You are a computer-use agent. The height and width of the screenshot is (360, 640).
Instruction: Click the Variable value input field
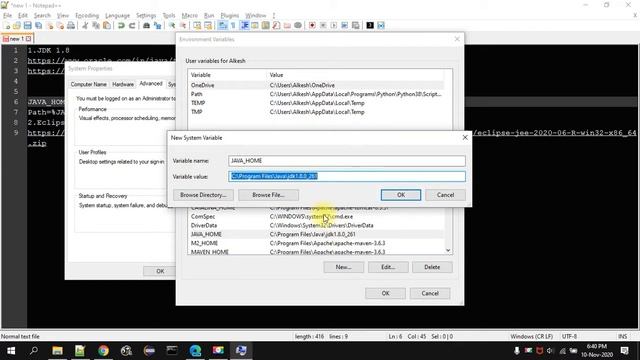click(347, 176)
